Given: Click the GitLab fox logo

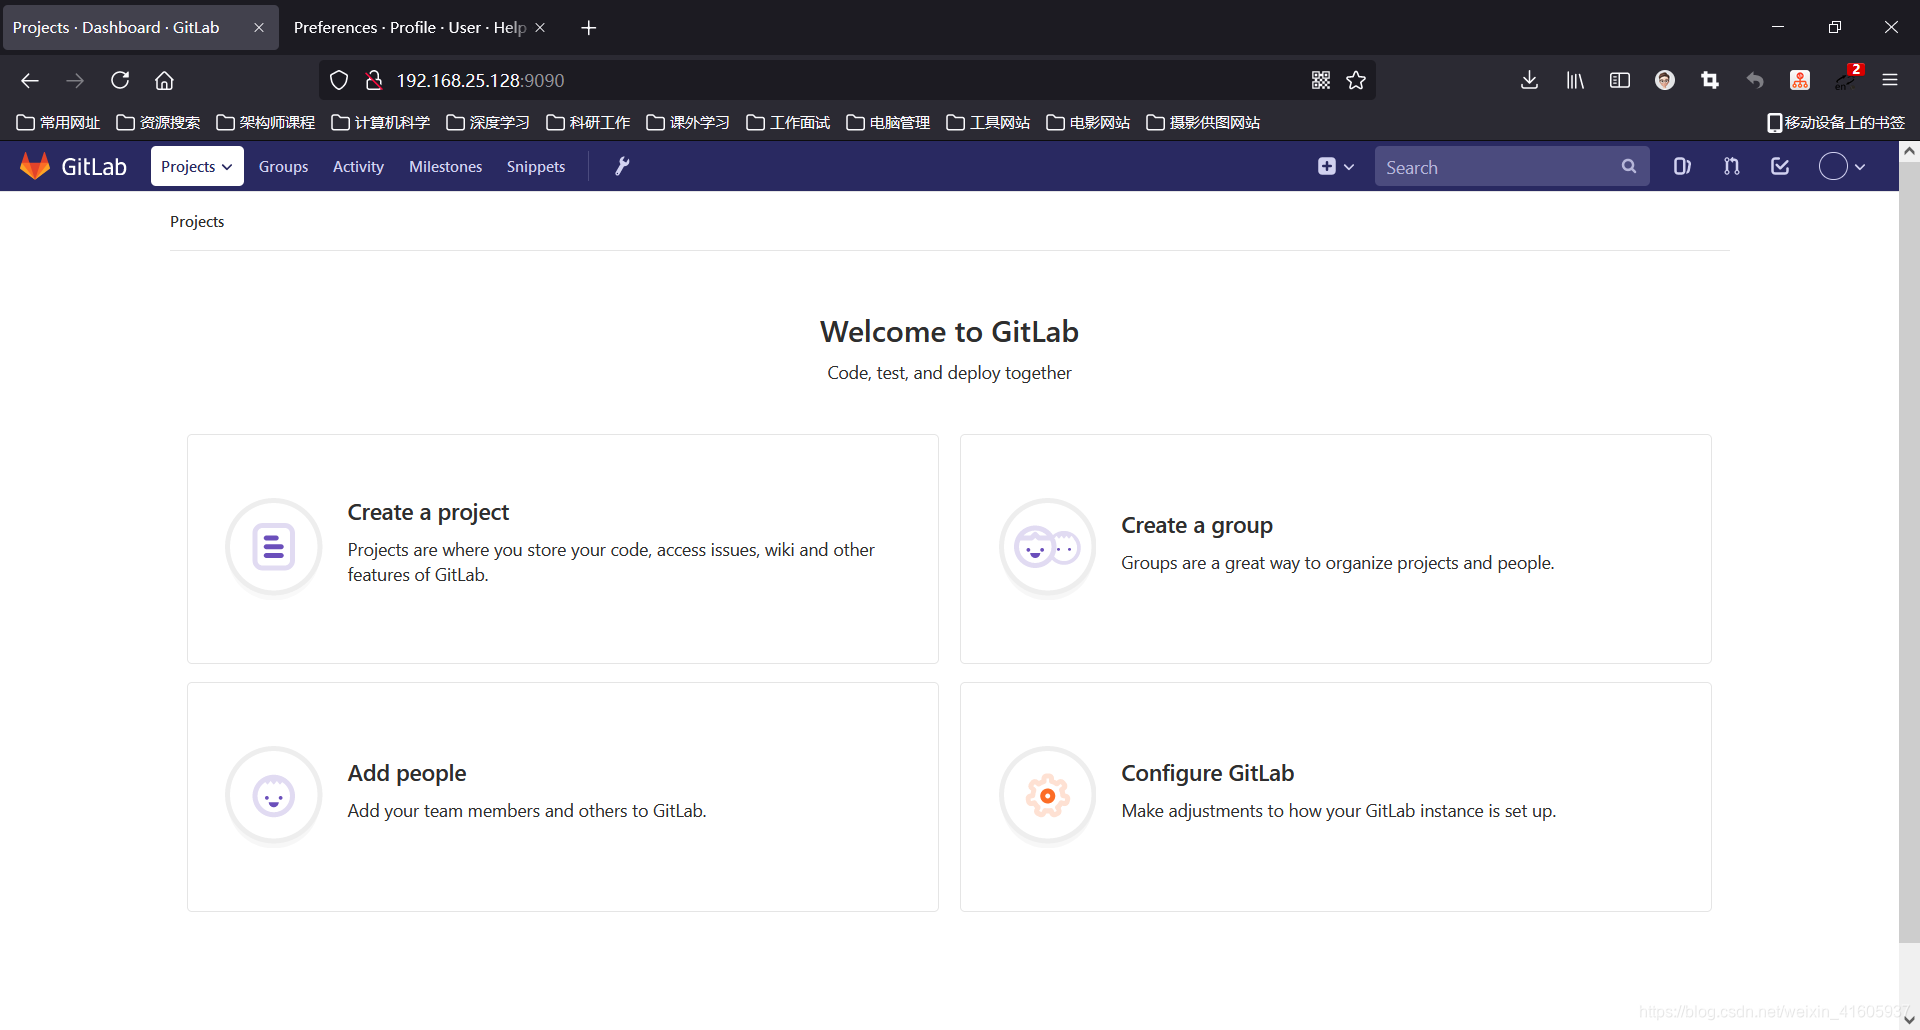Looking at the screenshot, I should [35, 166].
